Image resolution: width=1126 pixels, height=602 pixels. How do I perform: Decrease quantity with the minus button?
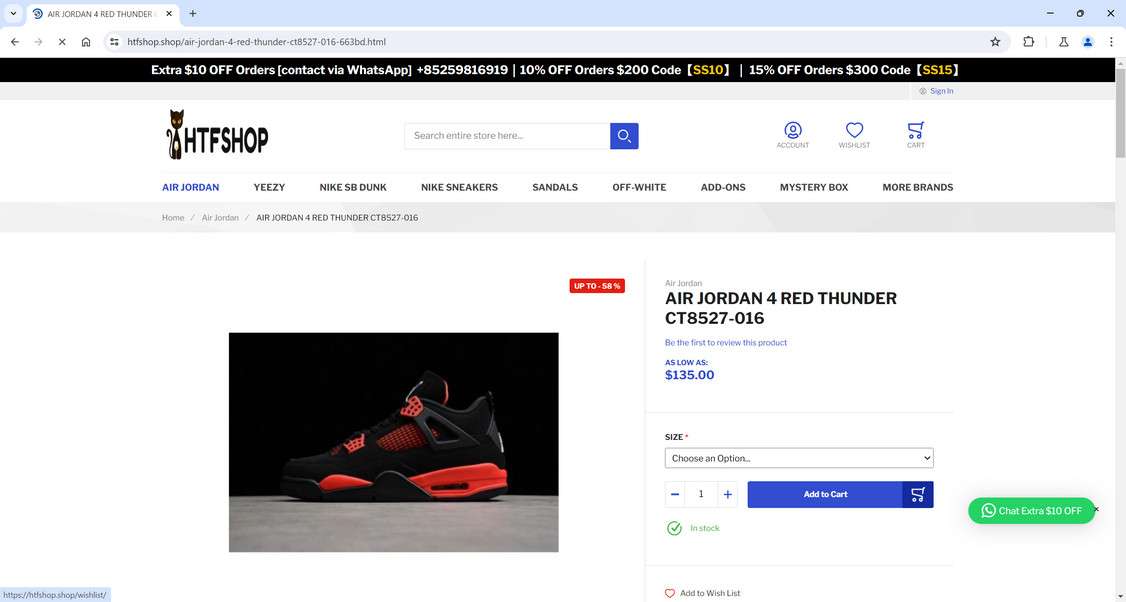(x=675, y=494)
